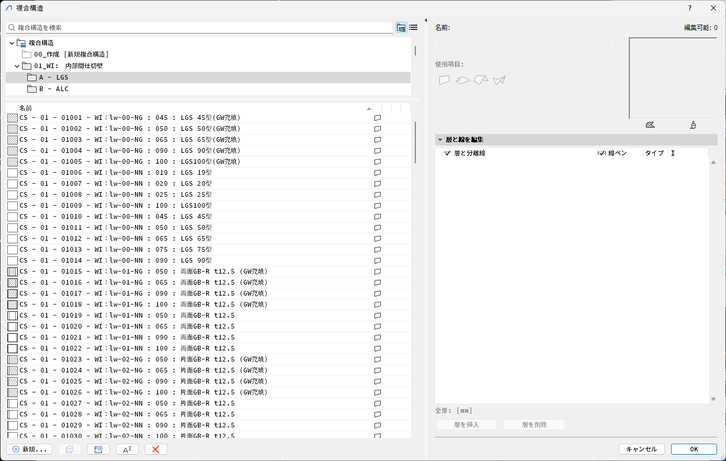726x461 pixels.
Task: Select row 01026 片面GB-R t12.5 (GW充填)
Action: coord(208,392)
